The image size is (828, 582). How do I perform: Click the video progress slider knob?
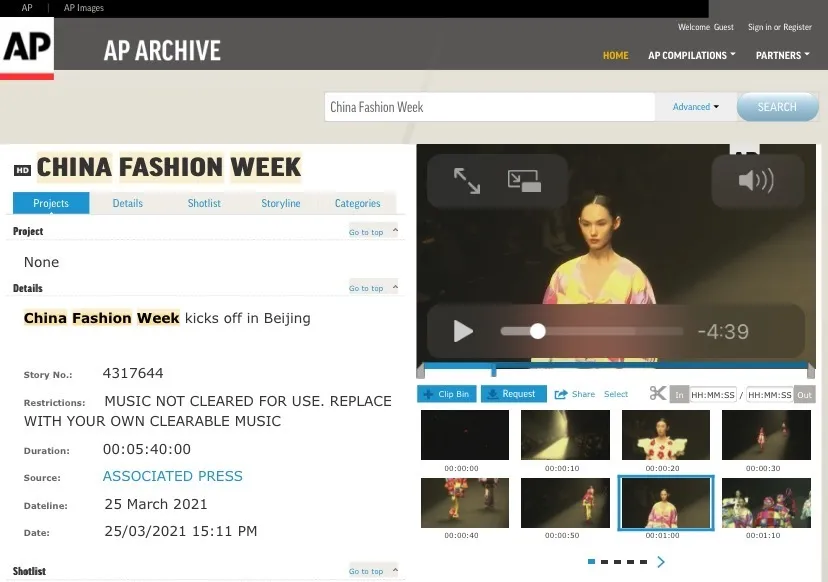point(538,331)
